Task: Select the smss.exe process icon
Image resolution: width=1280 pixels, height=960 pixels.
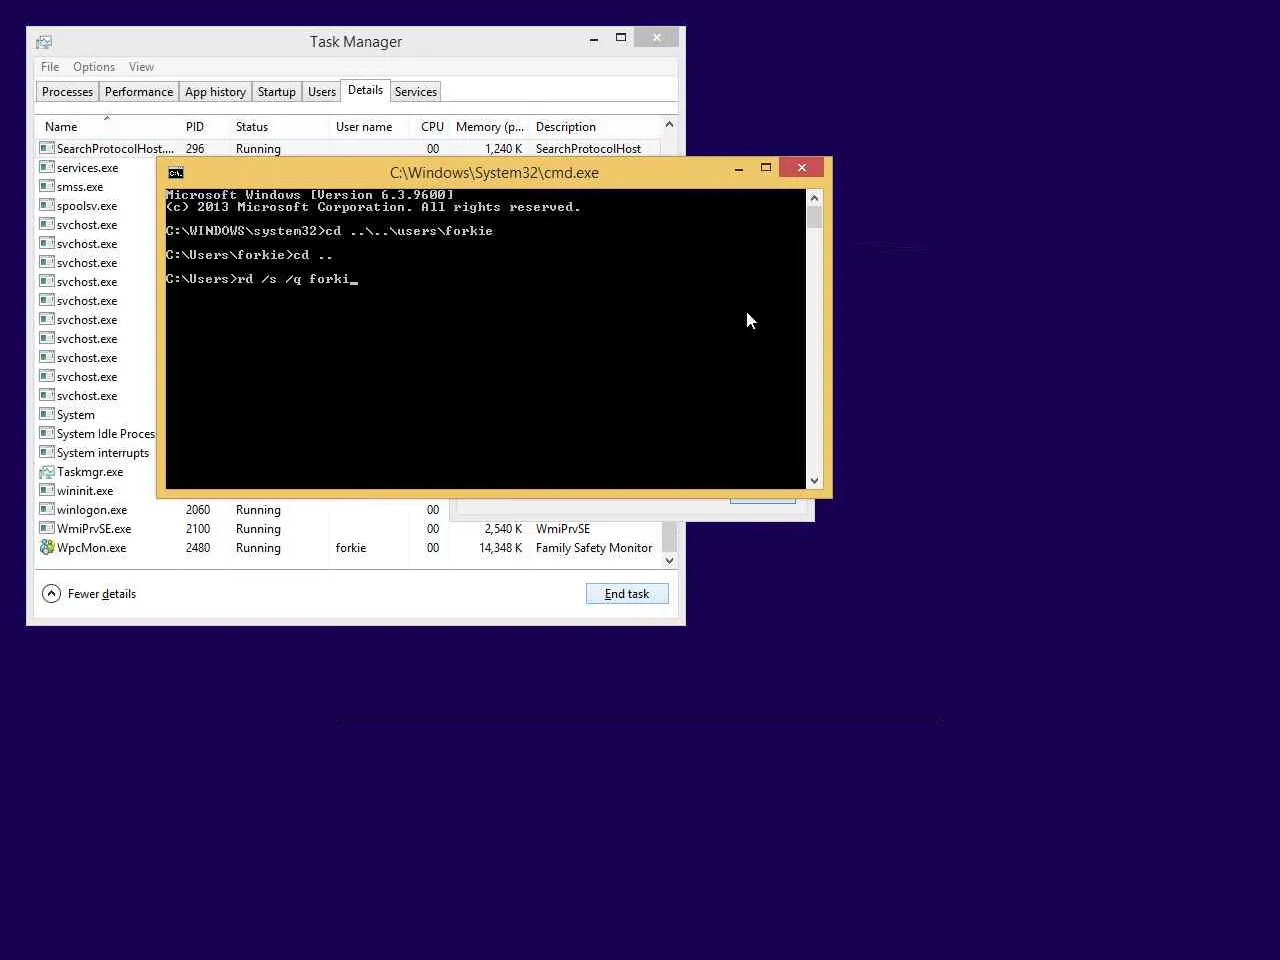Action: click(46, 187)
